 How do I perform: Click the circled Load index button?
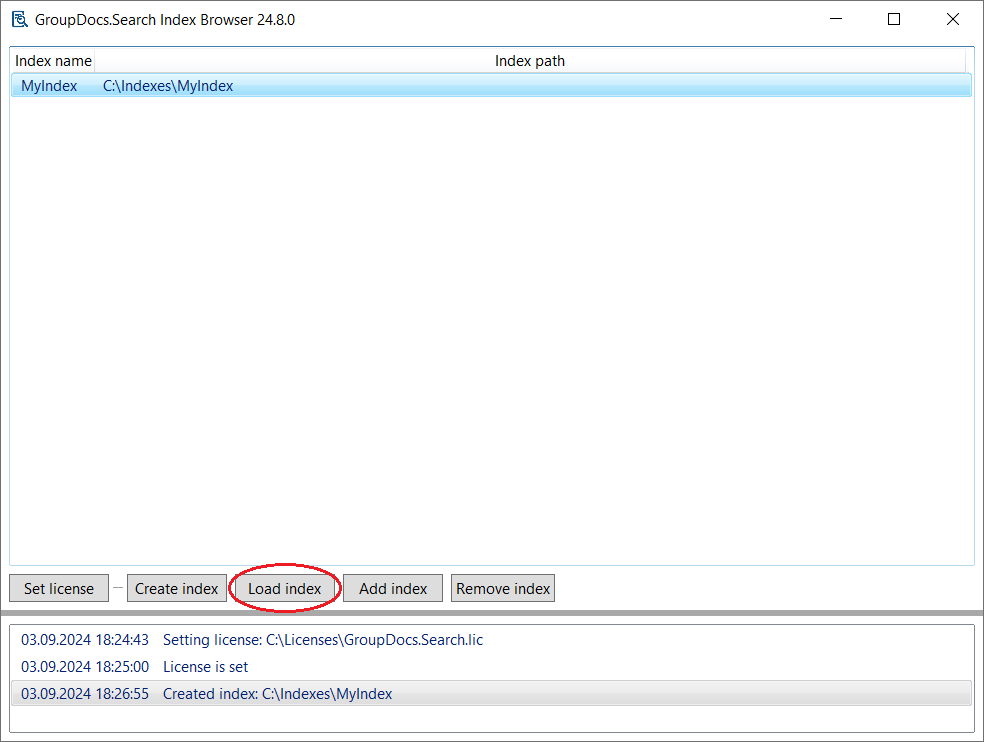coord(285,589)
